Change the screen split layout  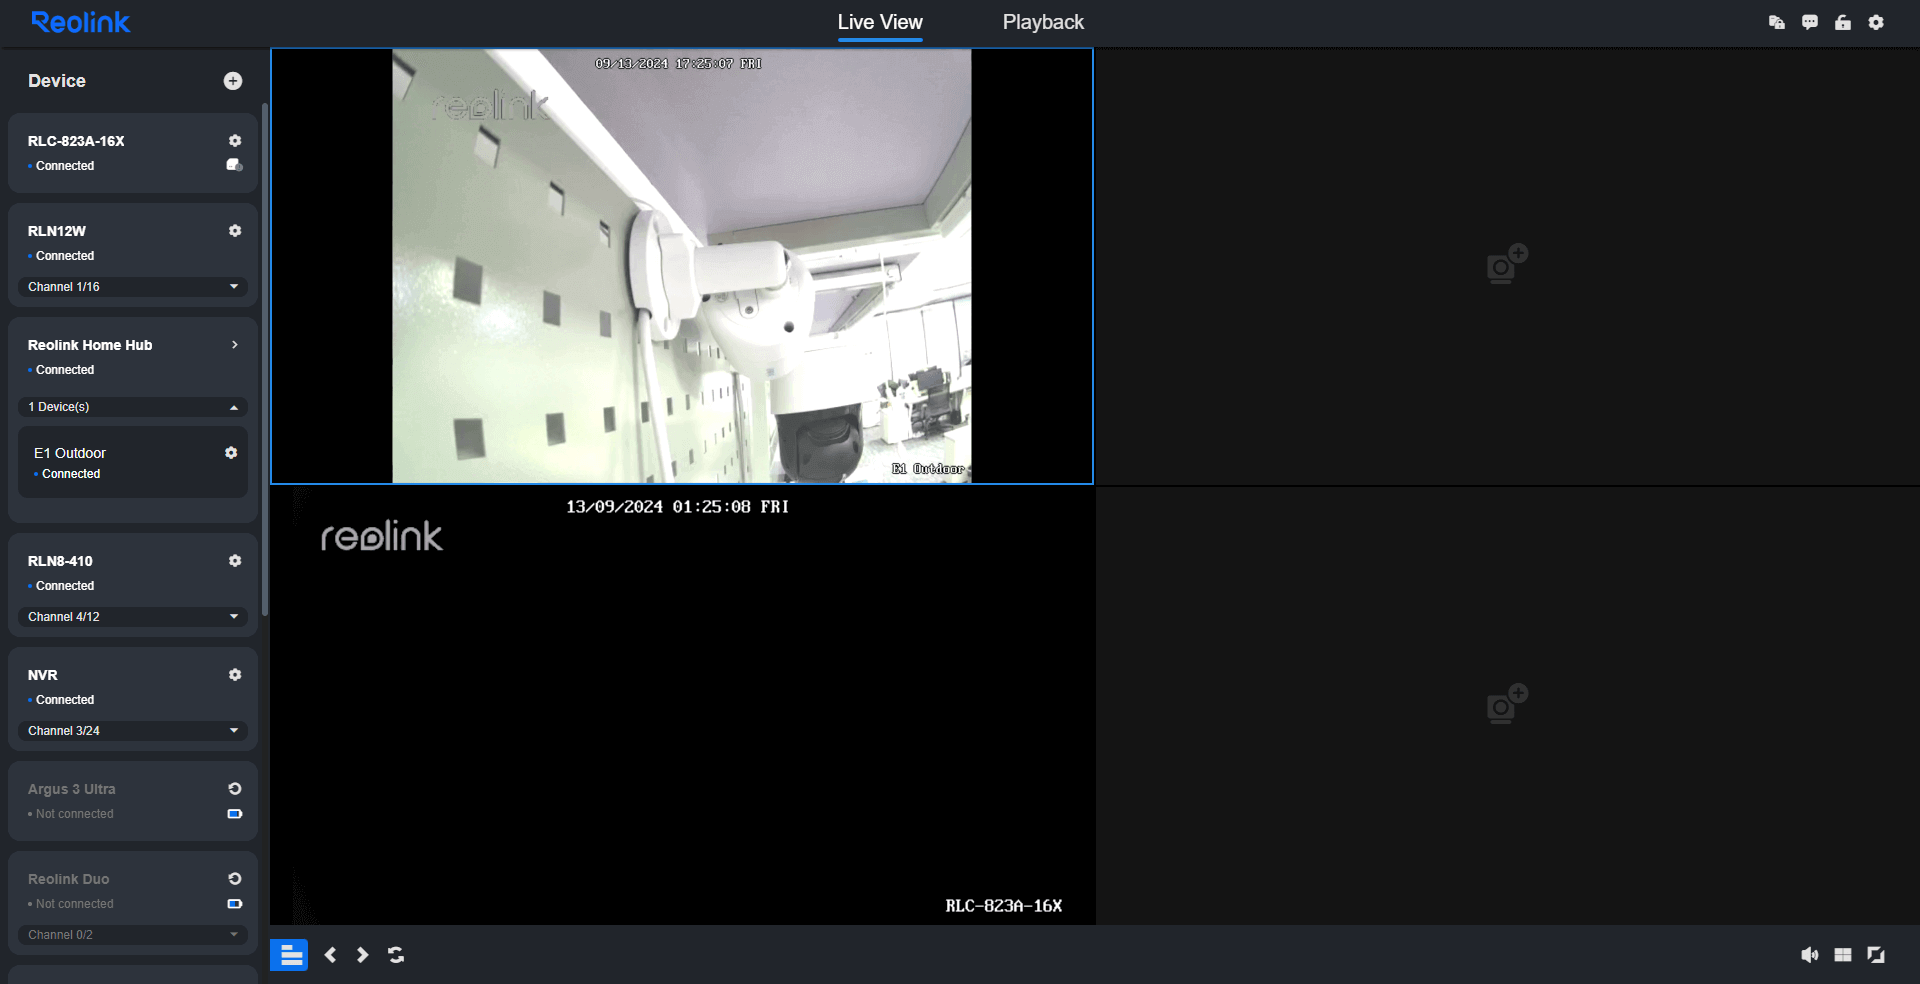1843,955
